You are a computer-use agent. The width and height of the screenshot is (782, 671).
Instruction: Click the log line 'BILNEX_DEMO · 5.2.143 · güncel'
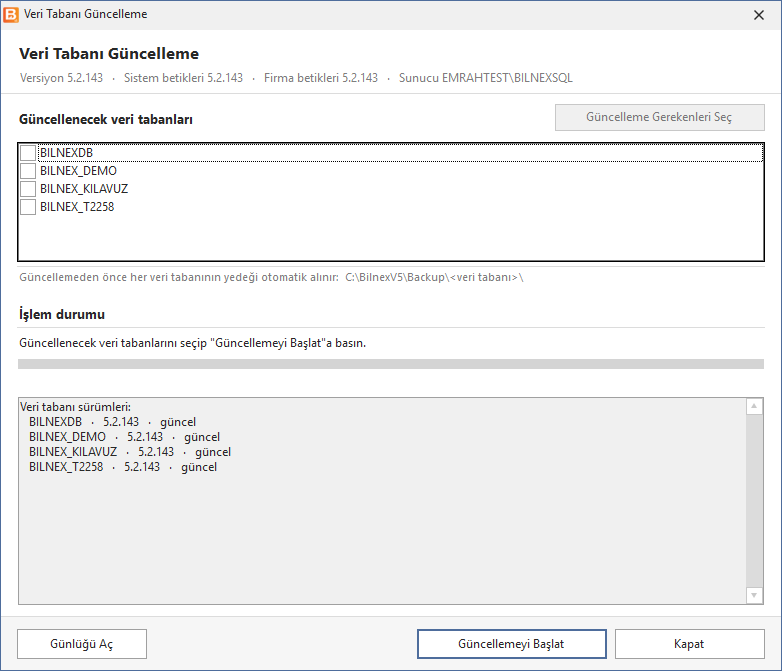pyautogui.click(x=124, y=437)
